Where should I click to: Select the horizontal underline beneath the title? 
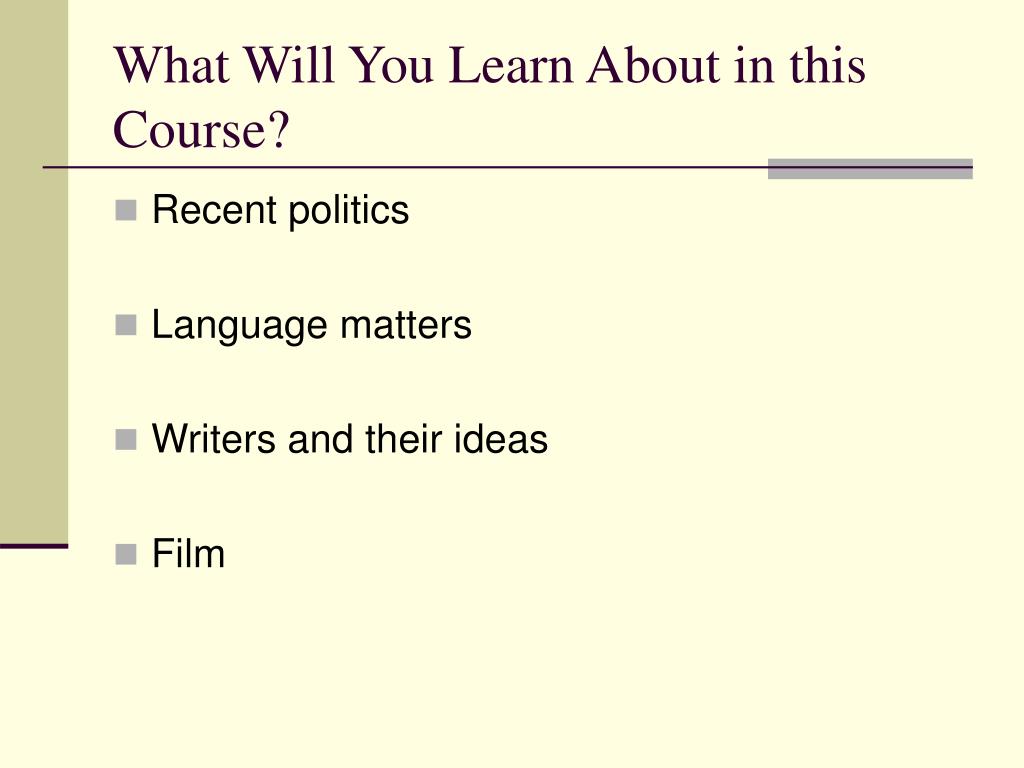[x=507, y=168]
